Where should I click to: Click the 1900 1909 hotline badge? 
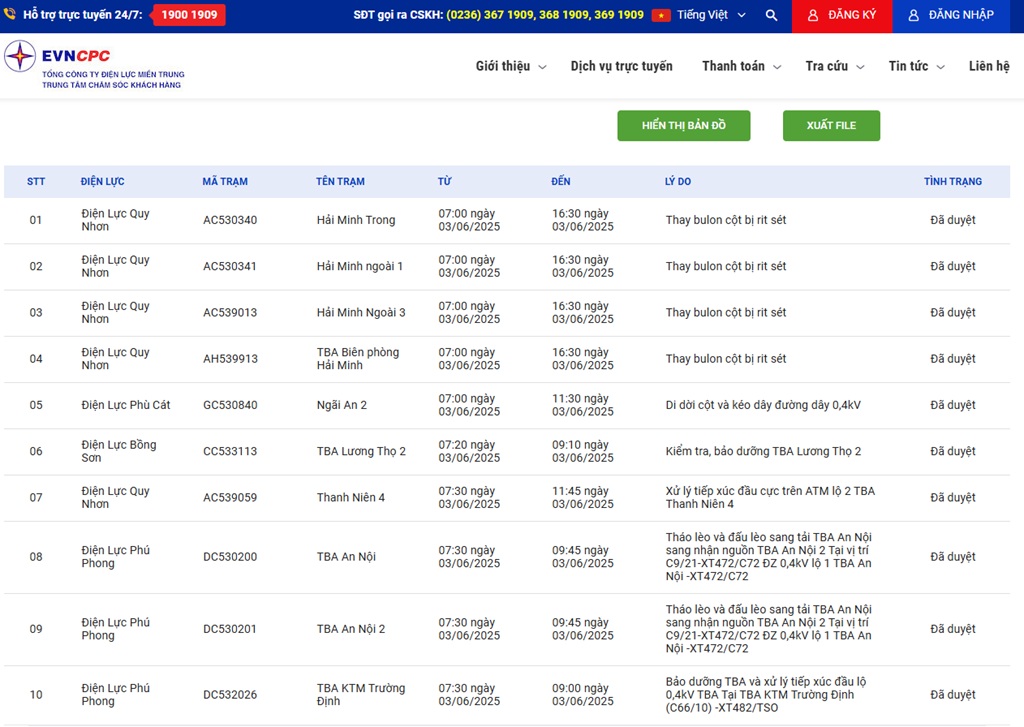coord(189,15)
